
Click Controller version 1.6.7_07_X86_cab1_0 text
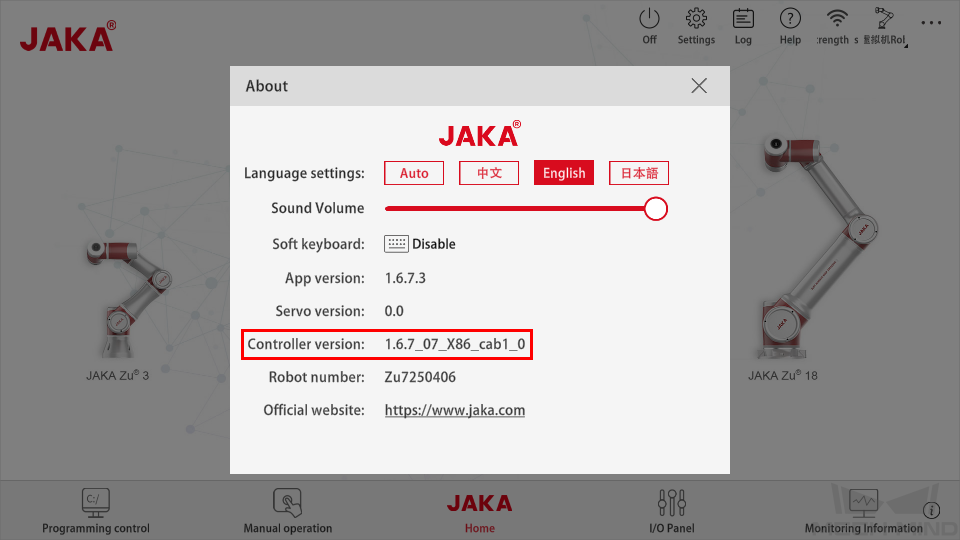(454, 344)
